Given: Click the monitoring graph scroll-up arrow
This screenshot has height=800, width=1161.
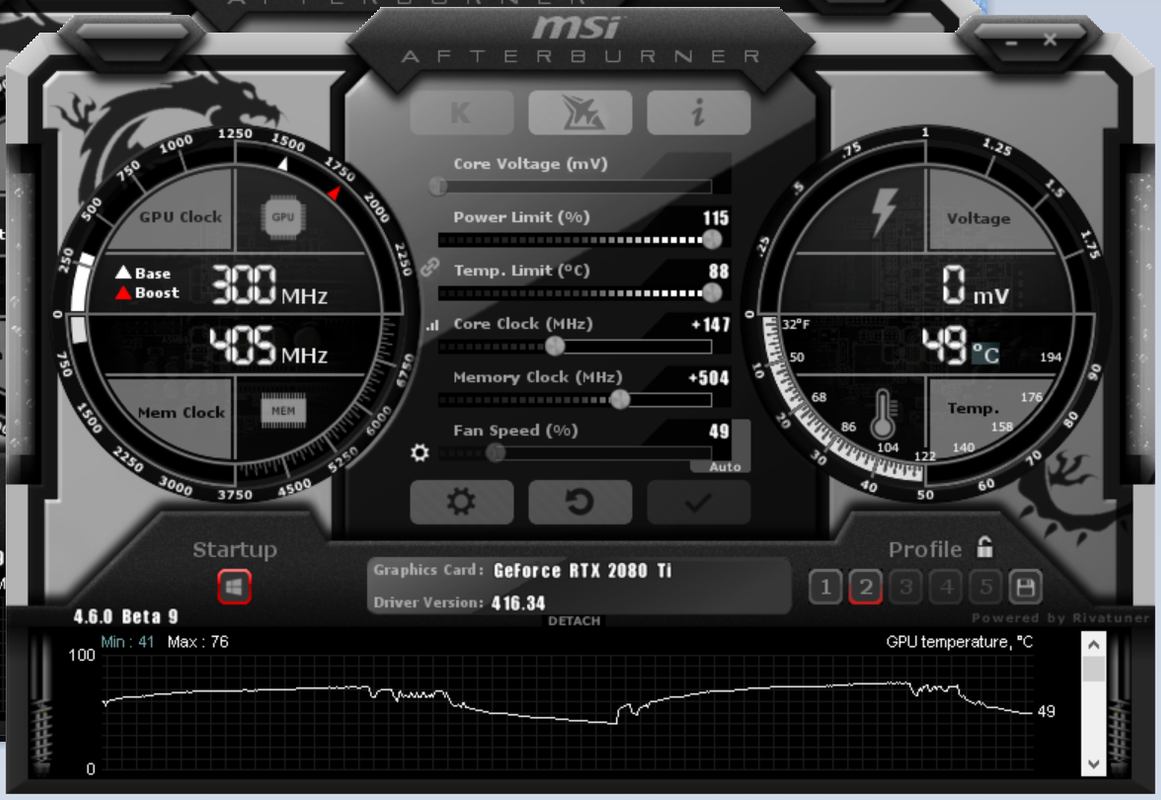Looking at the screenshot, I should pos(1093,644).
